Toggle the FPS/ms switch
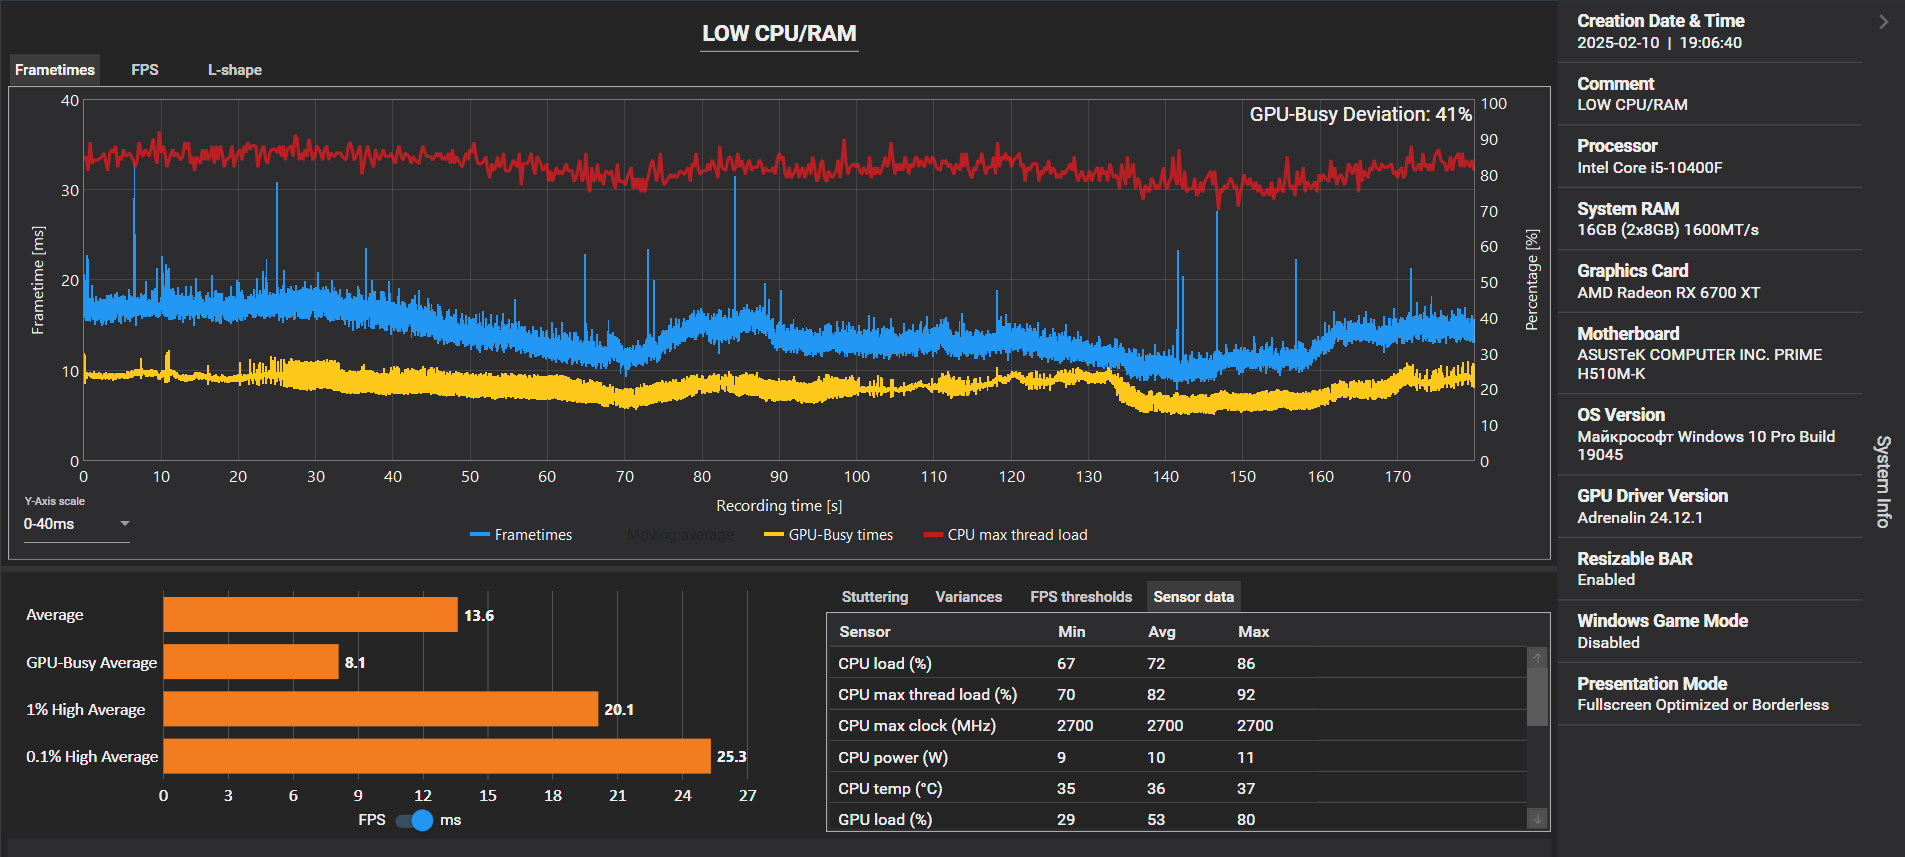 coord(414,820)
